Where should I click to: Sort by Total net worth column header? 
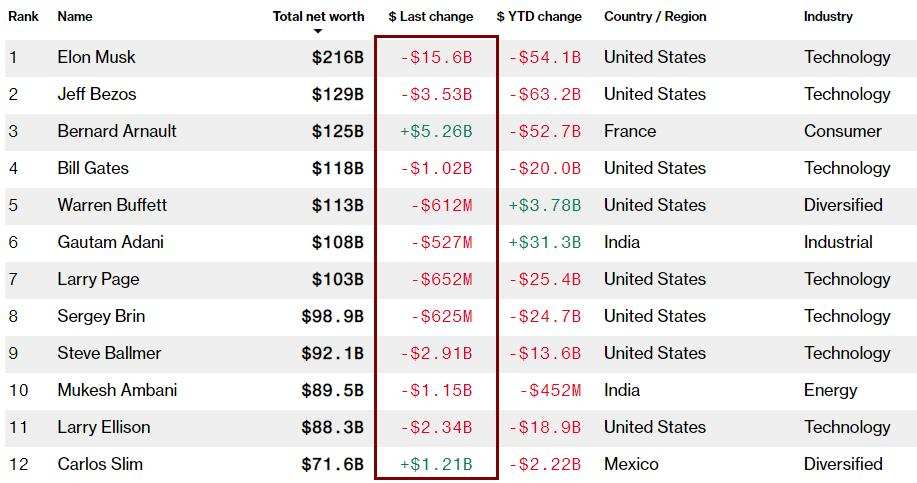pos(318,16)
